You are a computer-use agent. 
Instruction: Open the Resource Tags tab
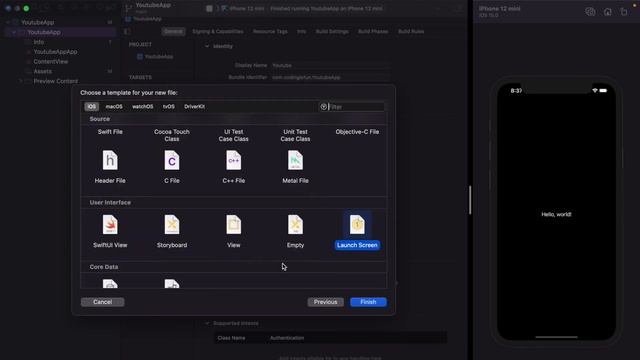270,31
